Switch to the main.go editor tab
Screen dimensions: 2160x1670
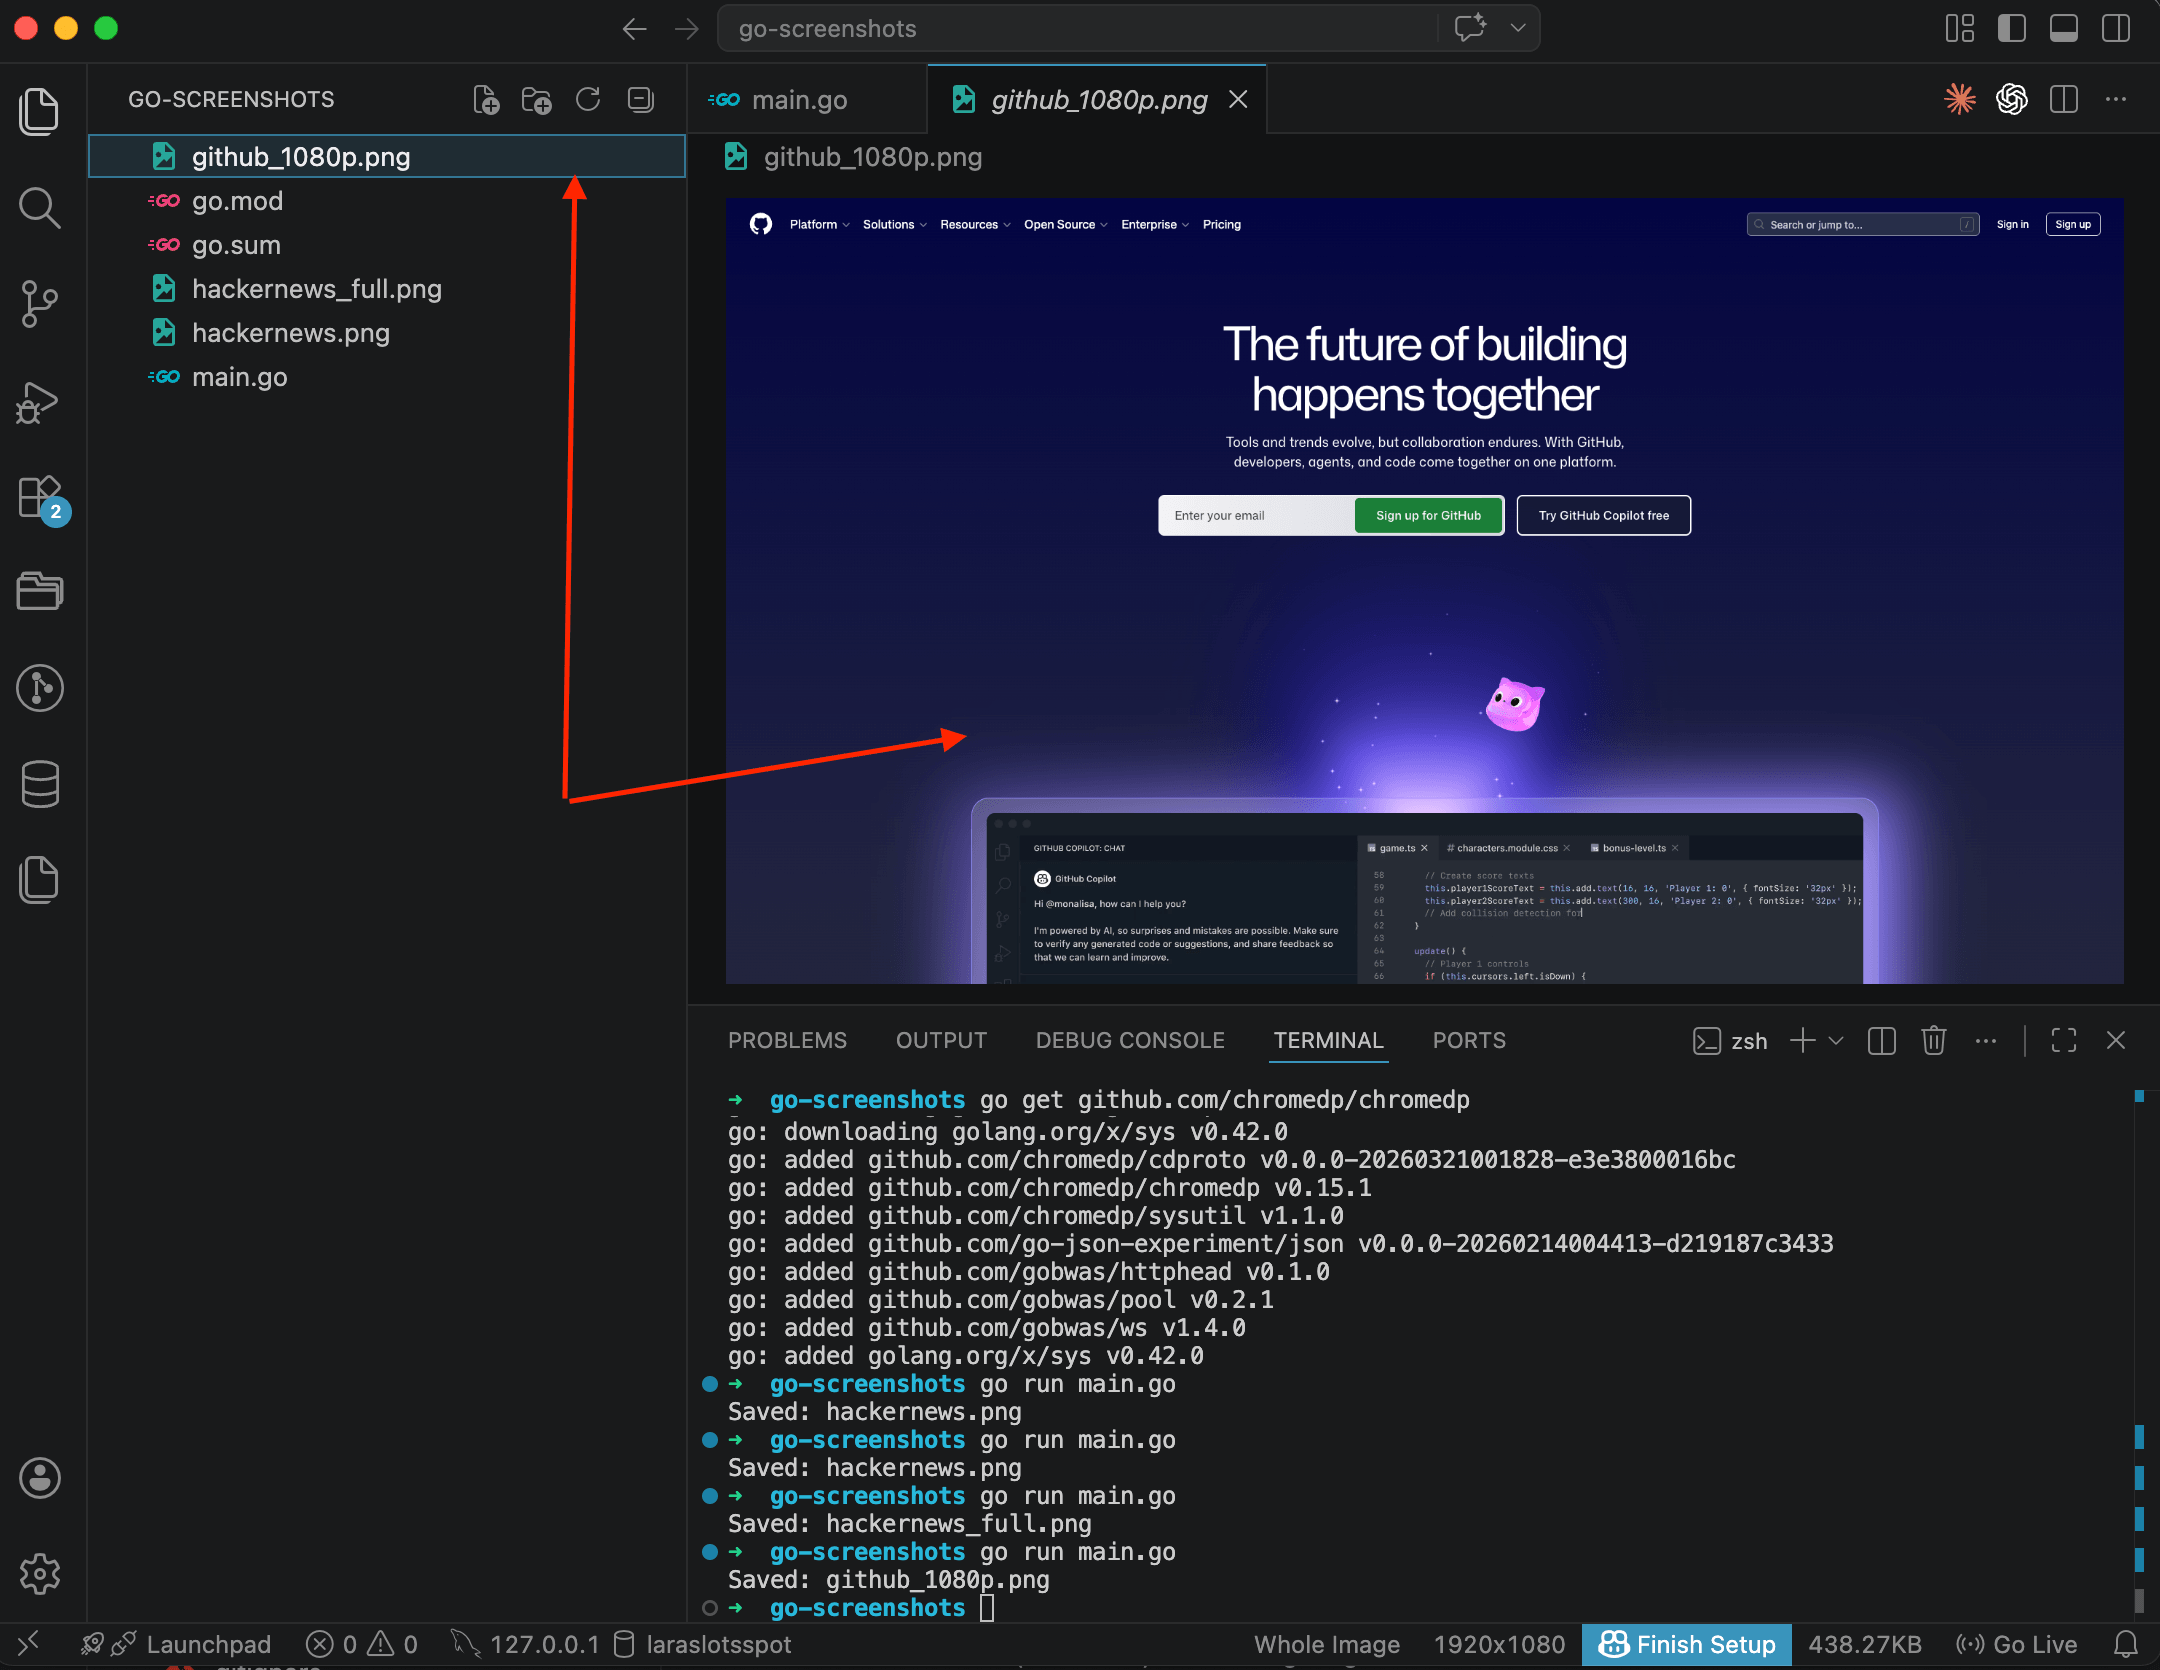click(800, 99)
